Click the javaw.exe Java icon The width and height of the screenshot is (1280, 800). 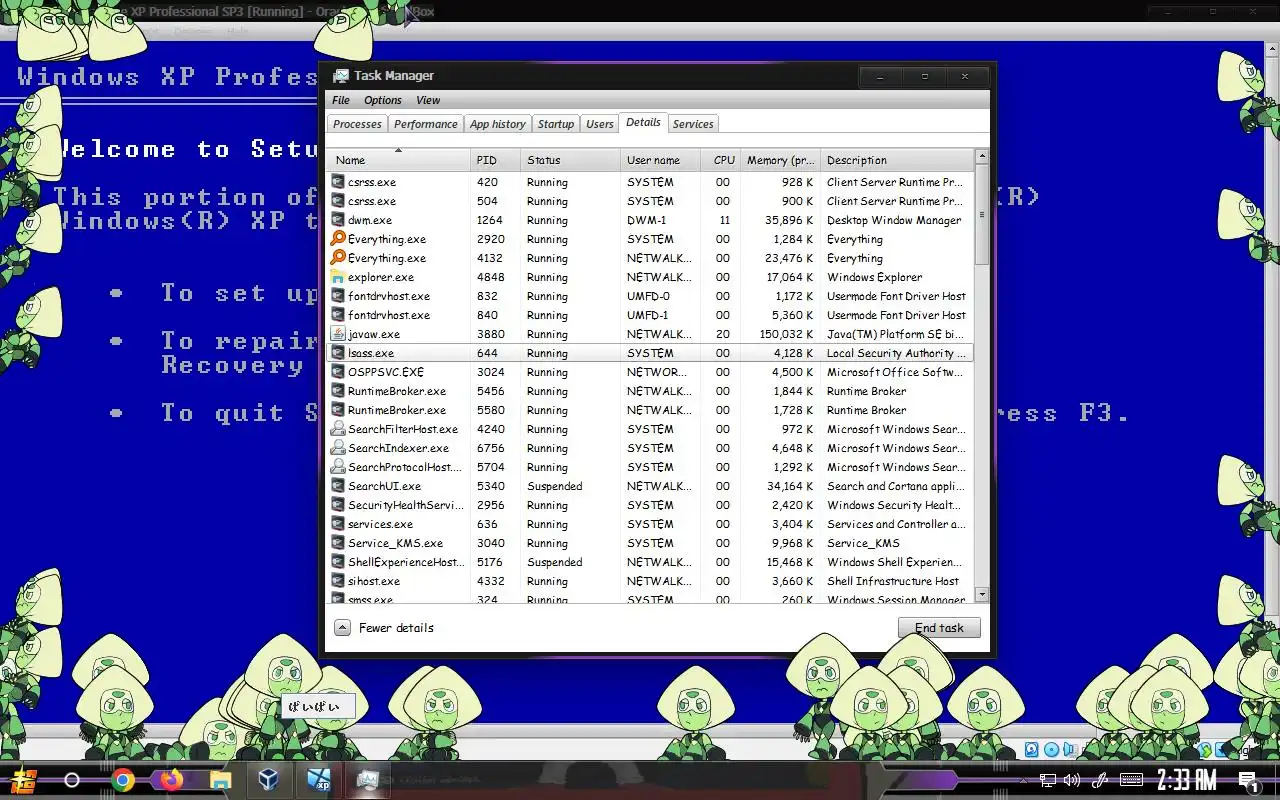tap(338, 334)
